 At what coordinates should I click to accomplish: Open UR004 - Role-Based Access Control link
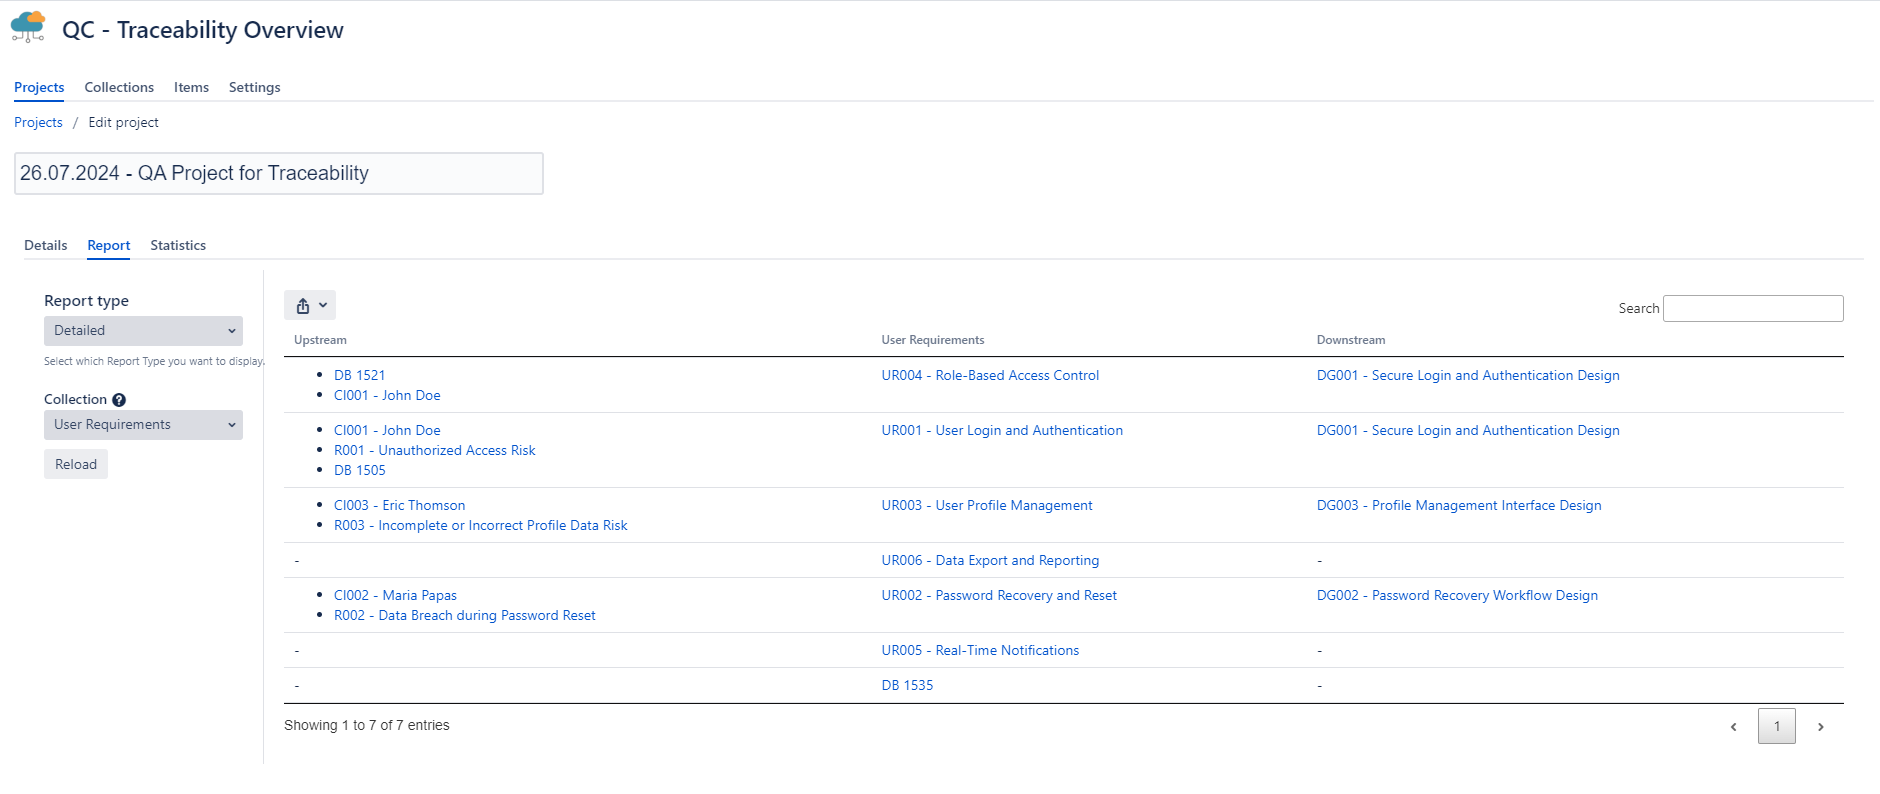pyautogui.click(x=989, y=375)
